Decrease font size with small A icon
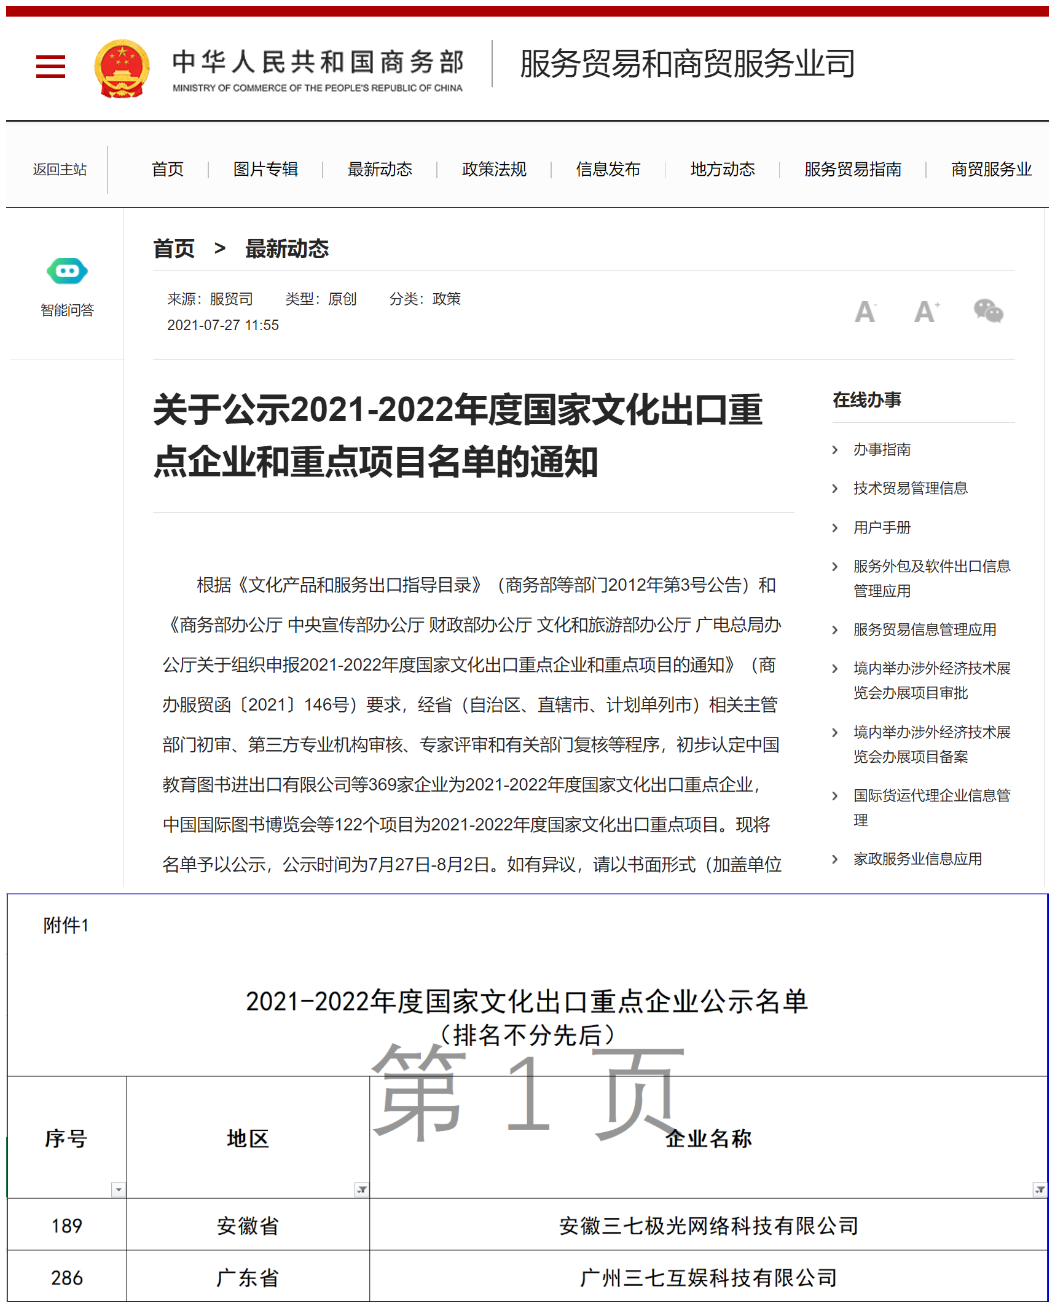Image resolution: width=1055 pixels, height=1308 pixels. (x=865, y=312)
